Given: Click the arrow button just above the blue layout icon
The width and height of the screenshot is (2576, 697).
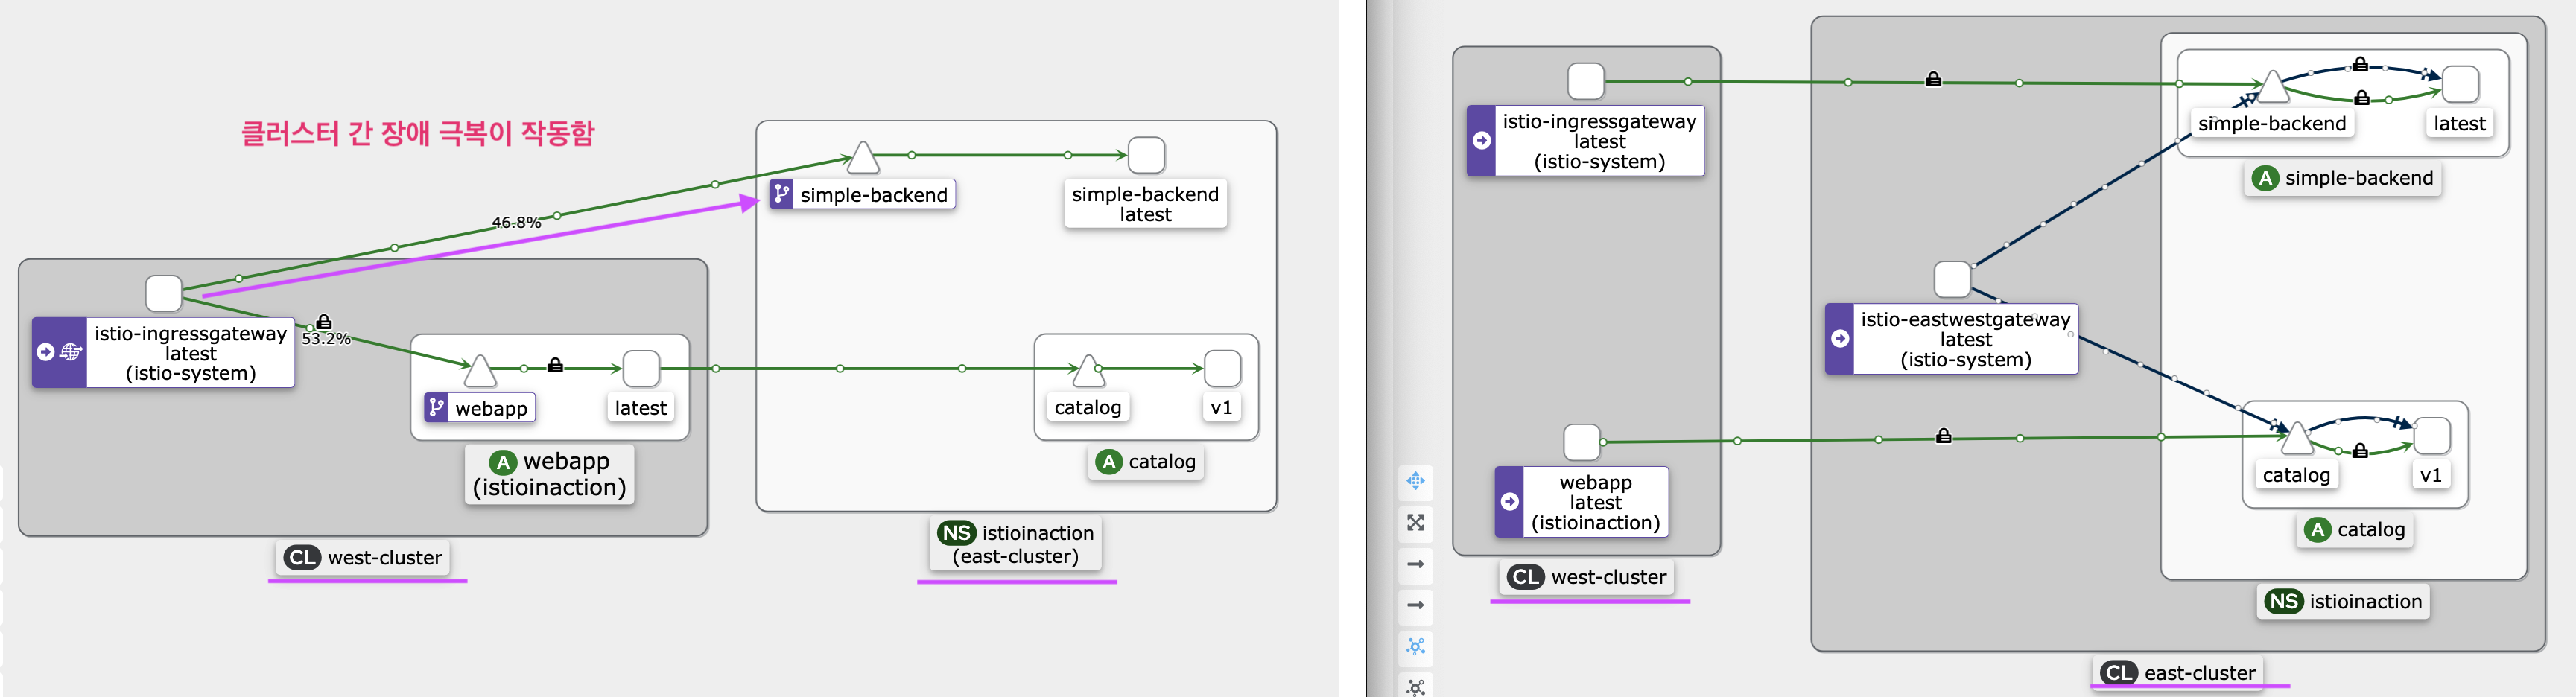Looking at the screenshot, I should tap(1415, 605).
